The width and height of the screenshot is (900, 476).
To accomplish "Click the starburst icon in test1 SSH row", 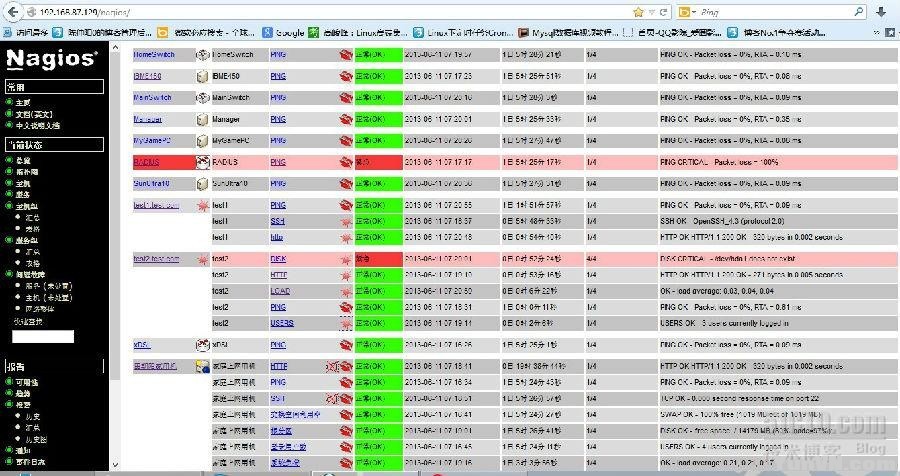I will (x=346, y=222).
